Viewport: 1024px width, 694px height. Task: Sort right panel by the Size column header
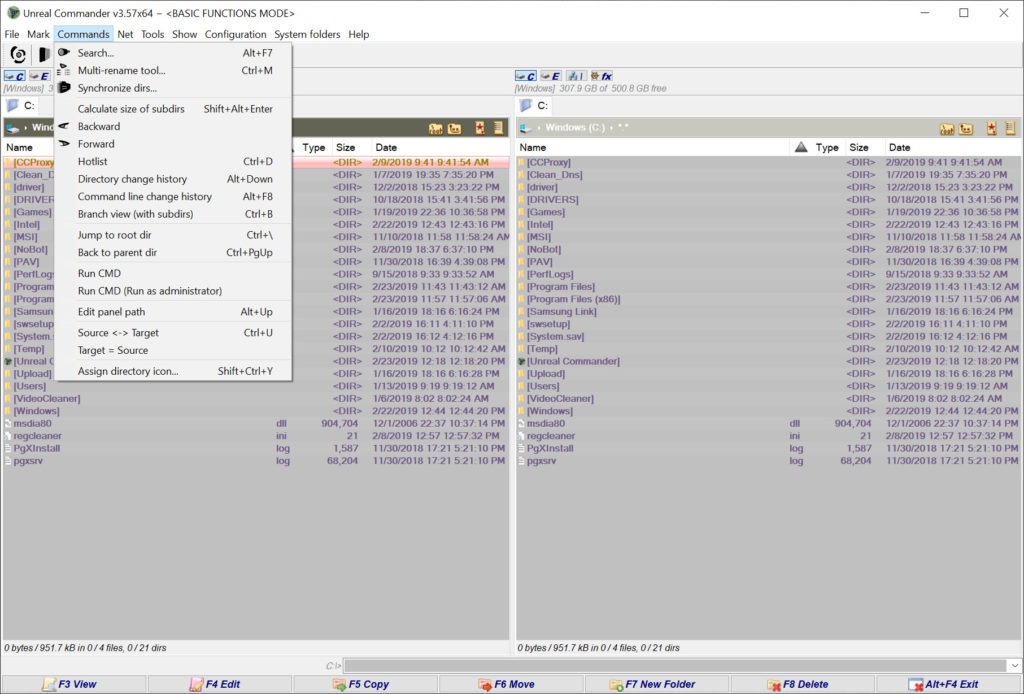point(865,148)
